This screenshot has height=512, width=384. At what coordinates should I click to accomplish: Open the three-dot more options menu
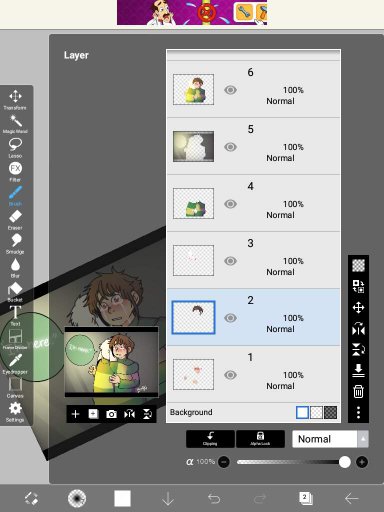click(x=358, y=412)
